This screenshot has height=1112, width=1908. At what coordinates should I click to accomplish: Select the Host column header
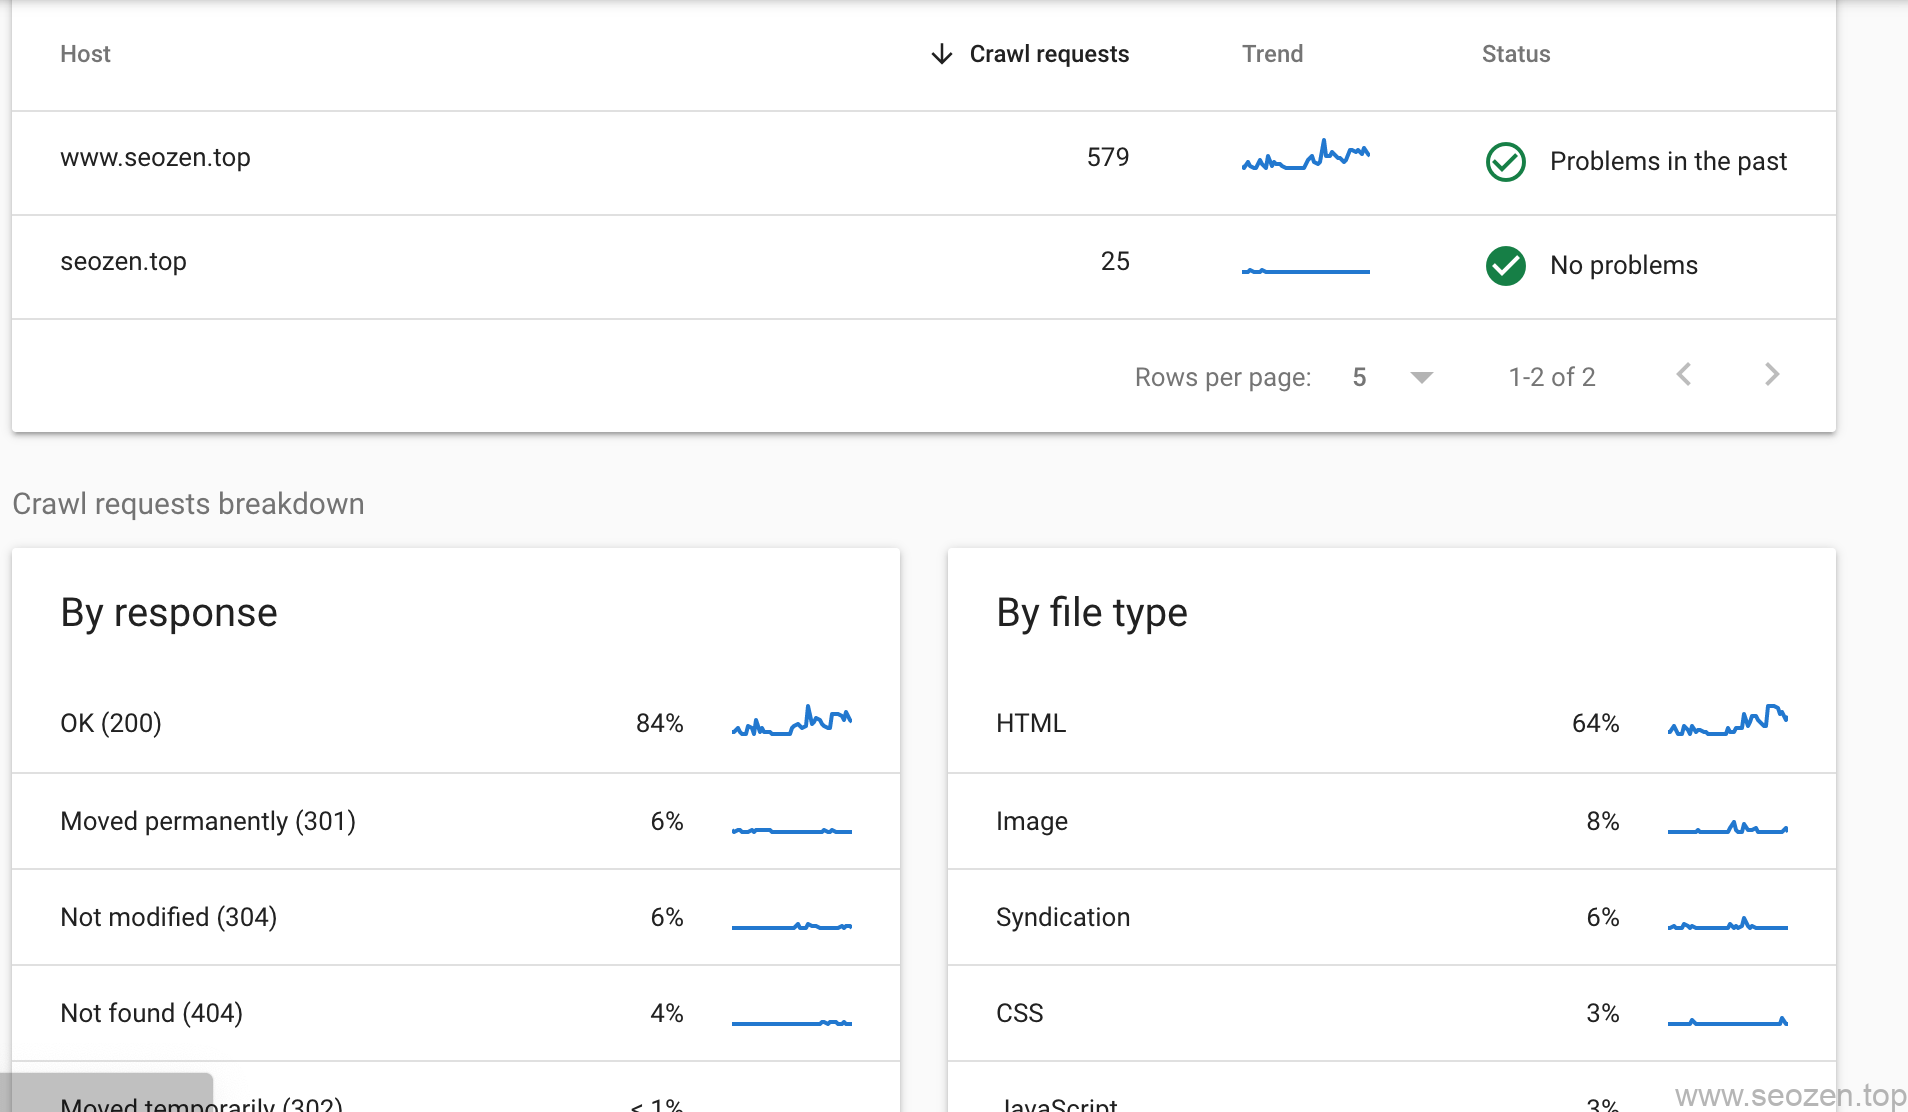tap(85, 54)
